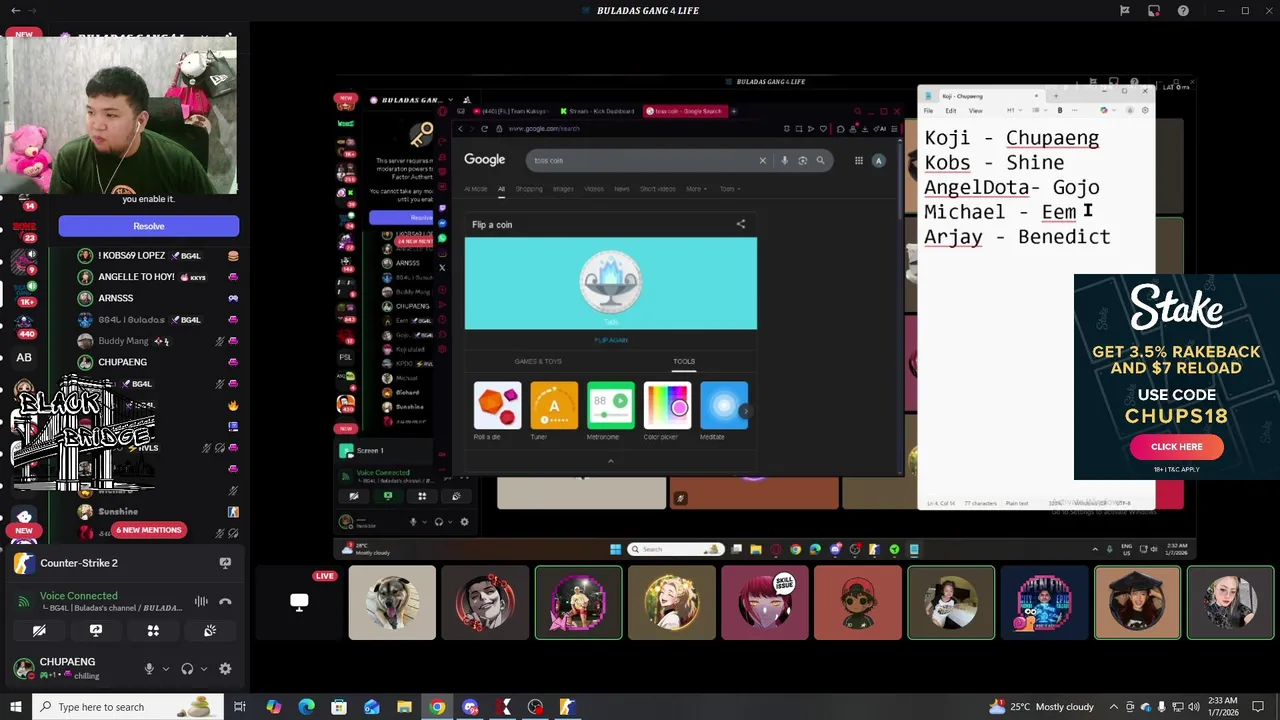The image size is (1280, 720).
Task: Open the soundboard button
Action: tap(210, 631)
